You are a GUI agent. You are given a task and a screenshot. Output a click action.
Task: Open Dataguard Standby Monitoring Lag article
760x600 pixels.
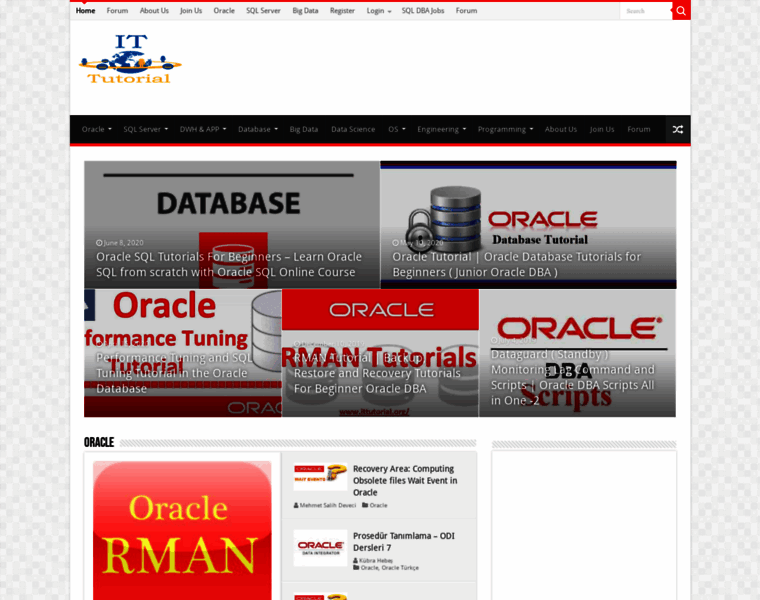[x=573, y=378]
